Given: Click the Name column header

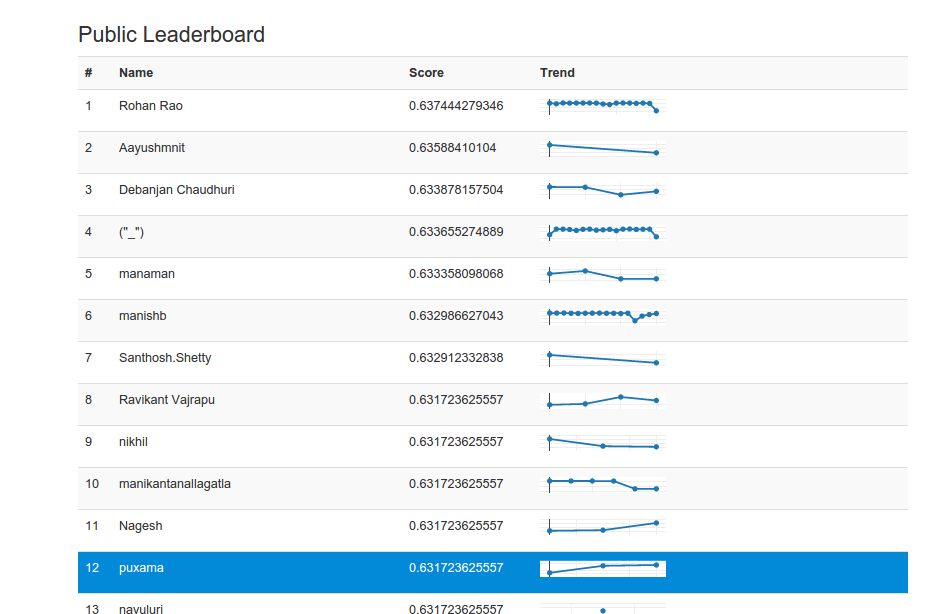Looking at the screenshot, I should click(136, 73).
